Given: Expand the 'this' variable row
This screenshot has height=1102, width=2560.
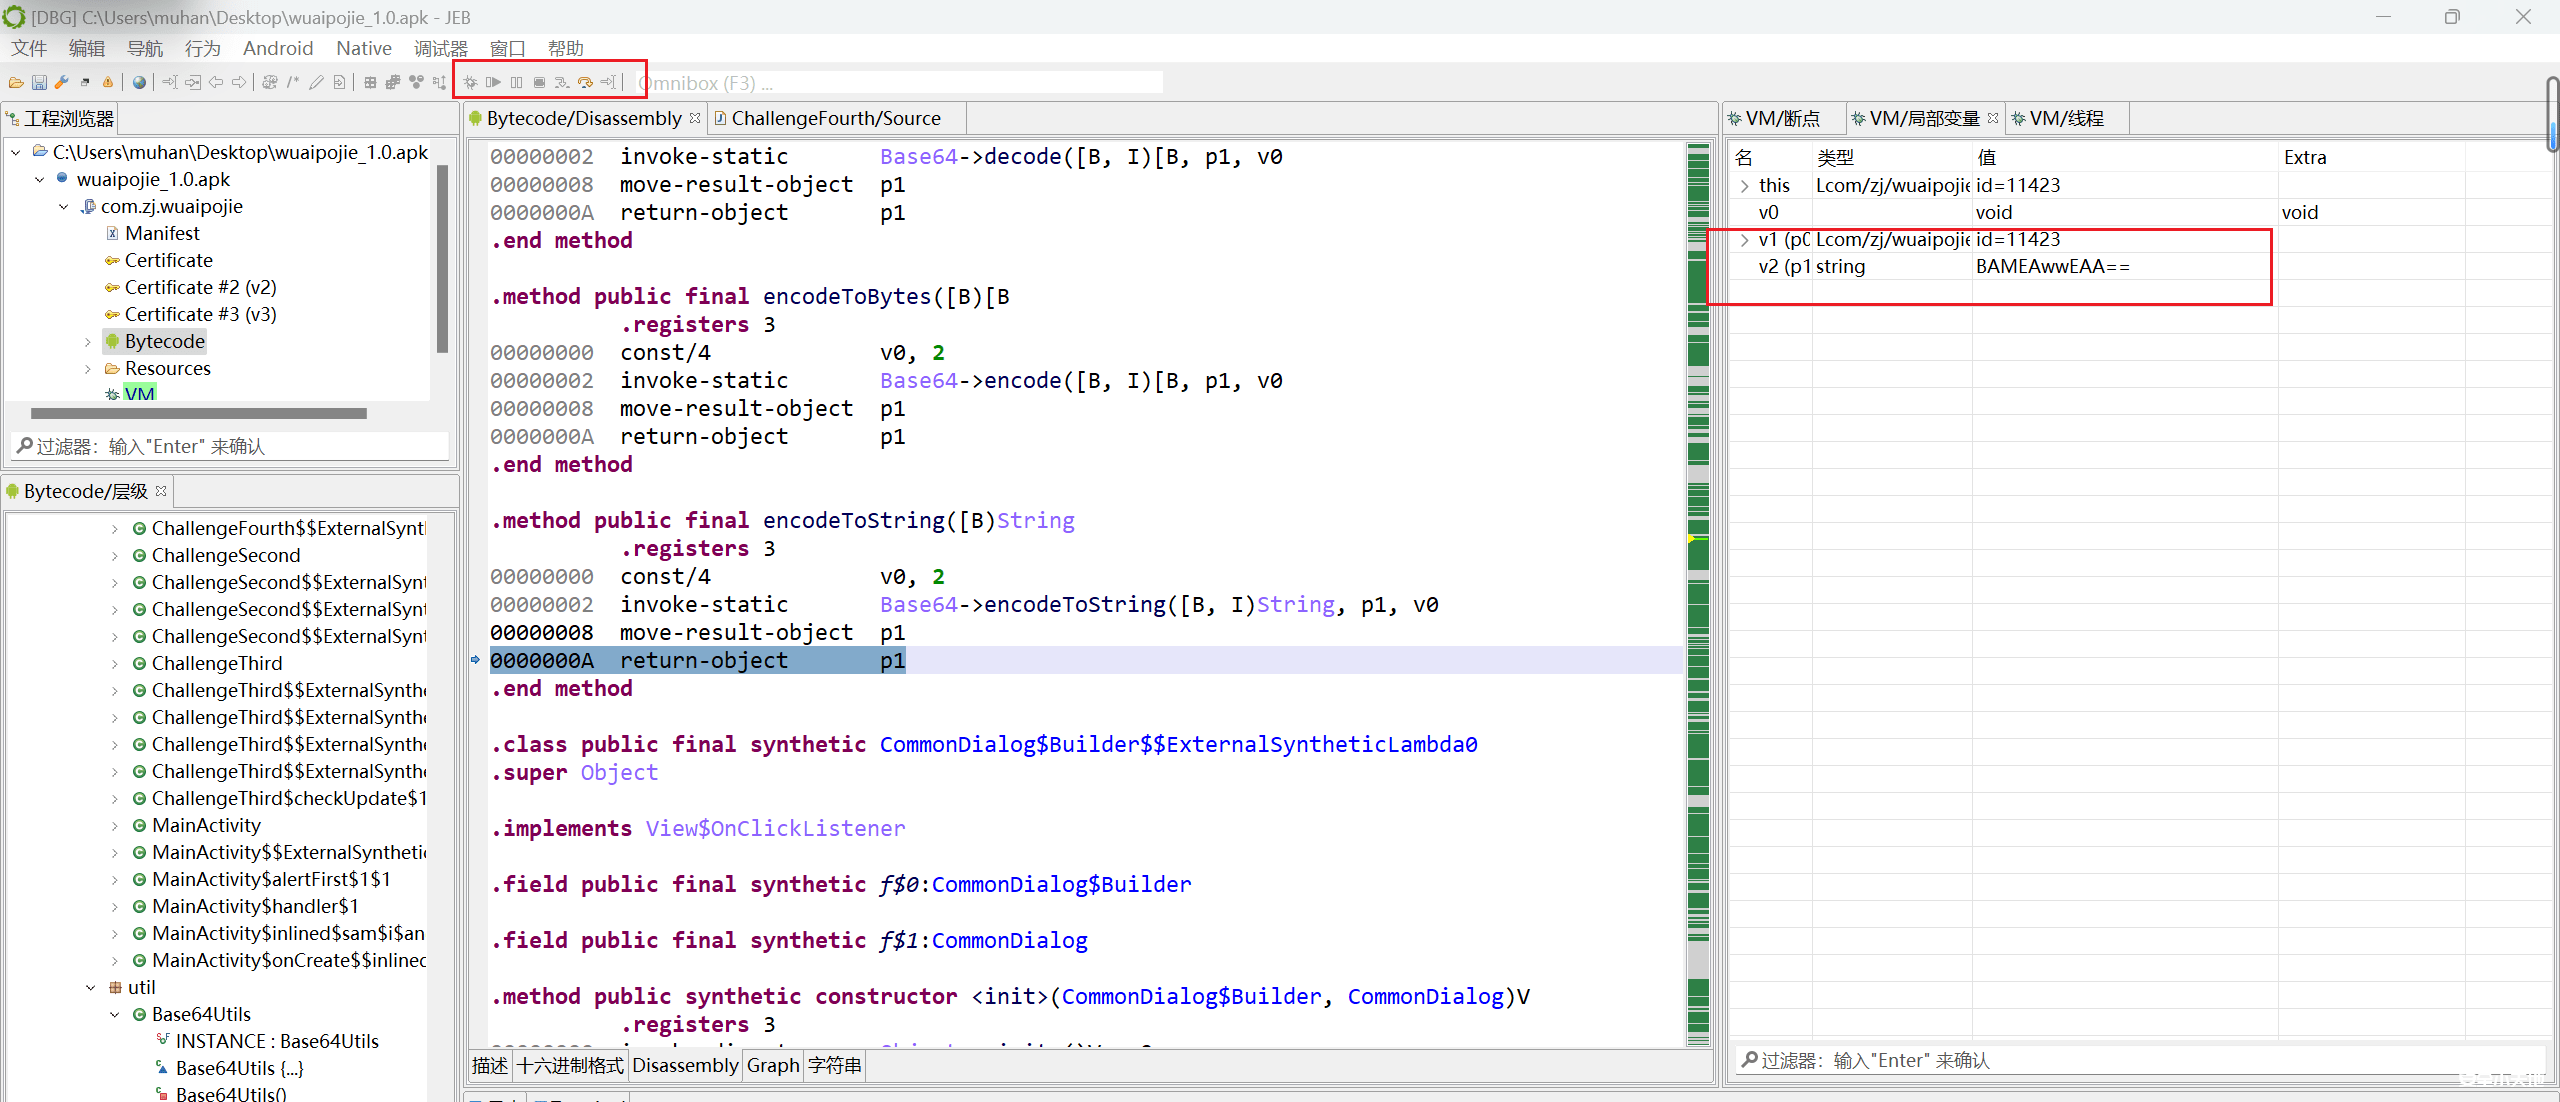Looking at the screenshot, I should point(1745,186).
